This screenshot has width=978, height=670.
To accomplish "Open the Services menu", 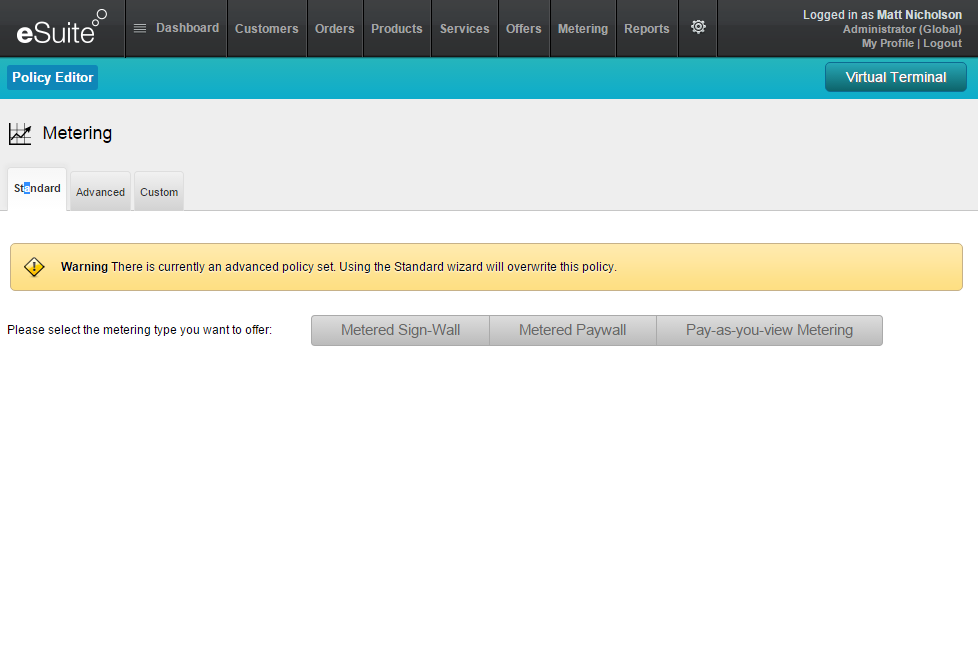I will 464,29.
